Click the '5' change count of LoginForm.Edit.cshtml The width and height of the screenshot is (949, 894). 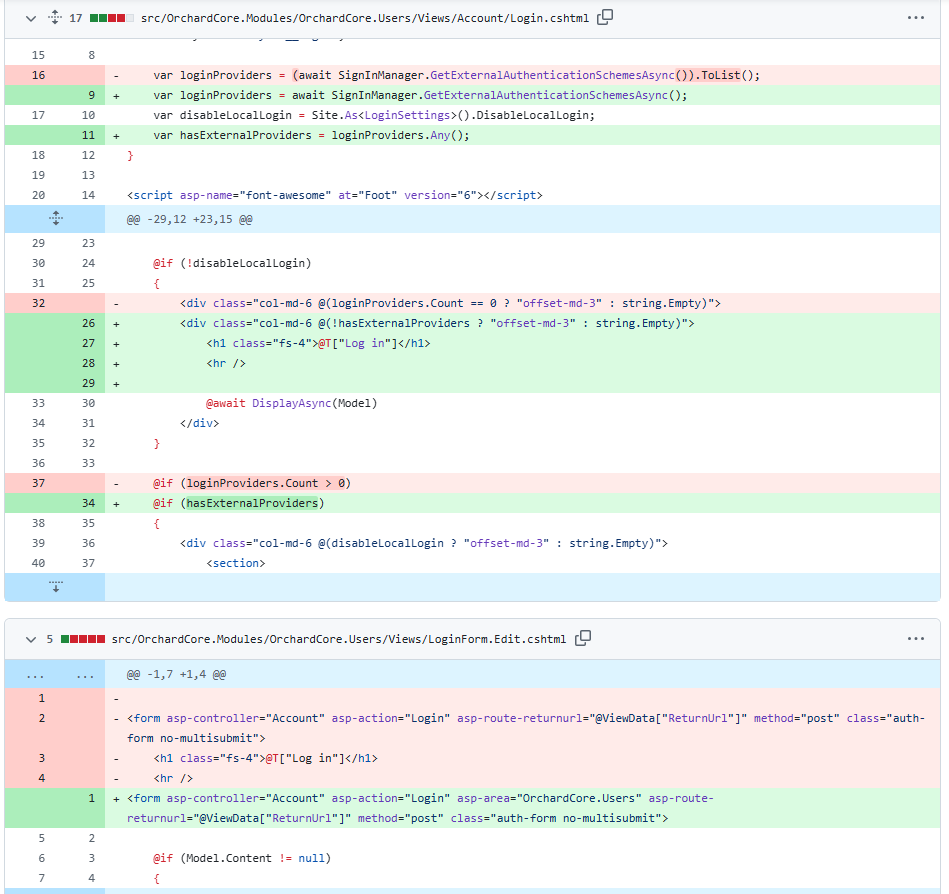(50, 639)
